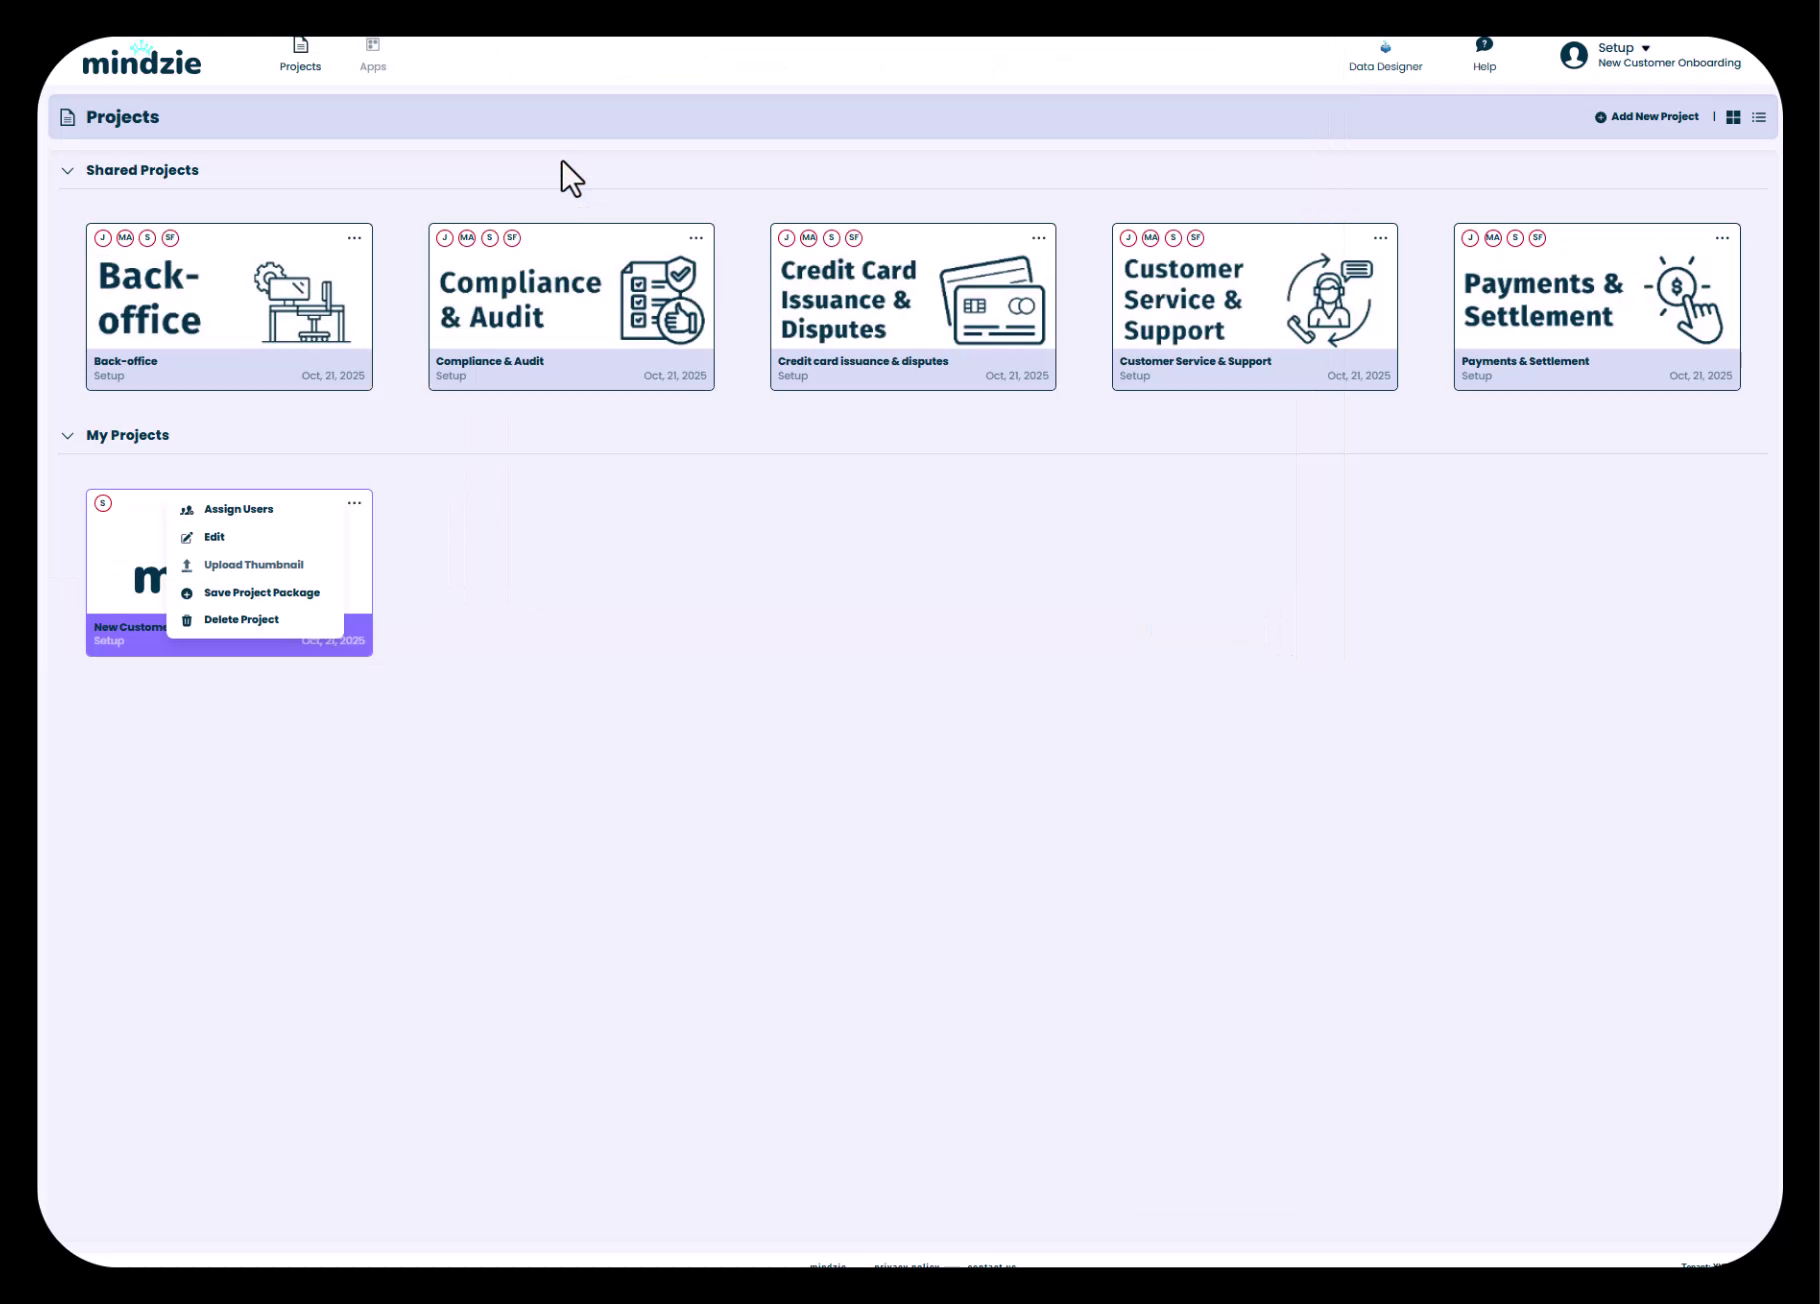Expand the Setup account dropdown
The height and width of the screenshot is (1304, 1820).
(x=1645, y=48)
